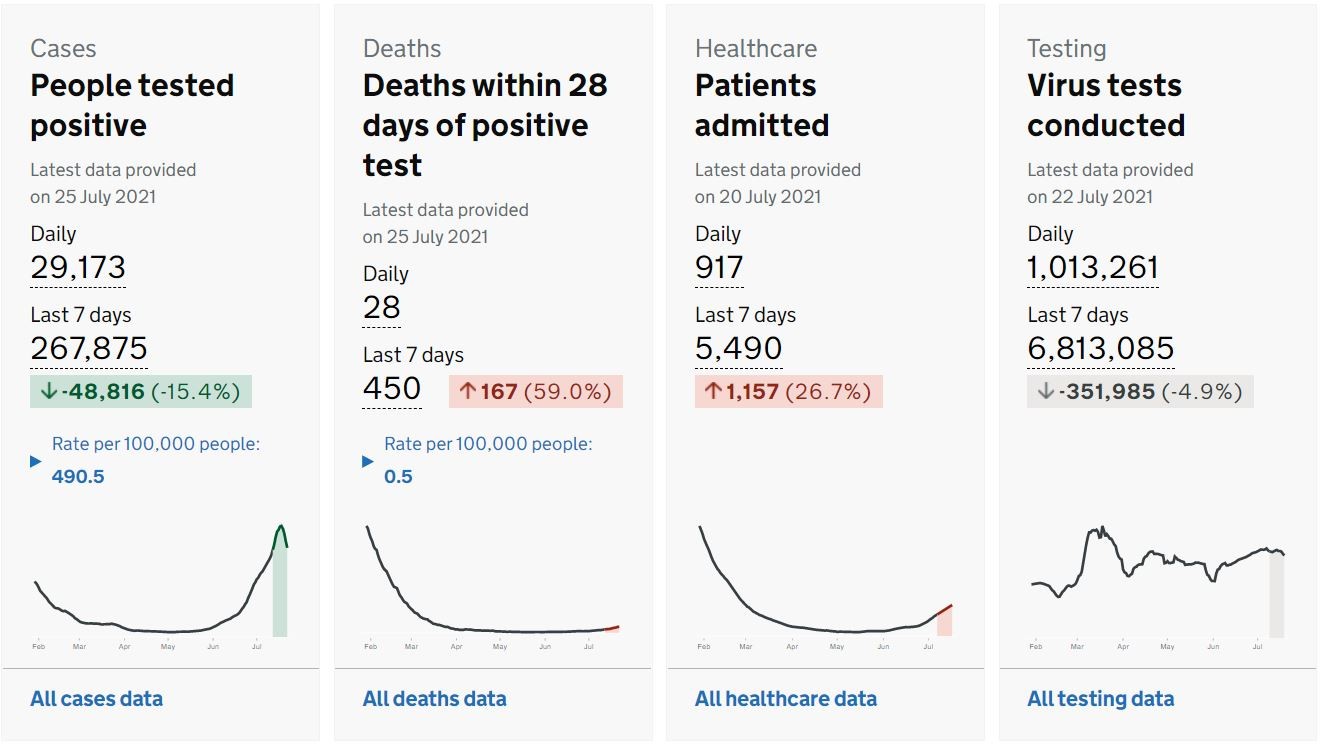Click the daily cases figure 29,173
The height and width of the screenshot is (744, 1320).
[78, 268]
